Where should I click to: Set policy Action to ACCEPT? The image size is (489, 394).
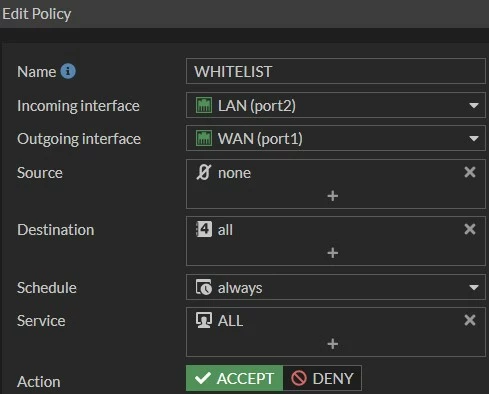(x=234, y=378)
